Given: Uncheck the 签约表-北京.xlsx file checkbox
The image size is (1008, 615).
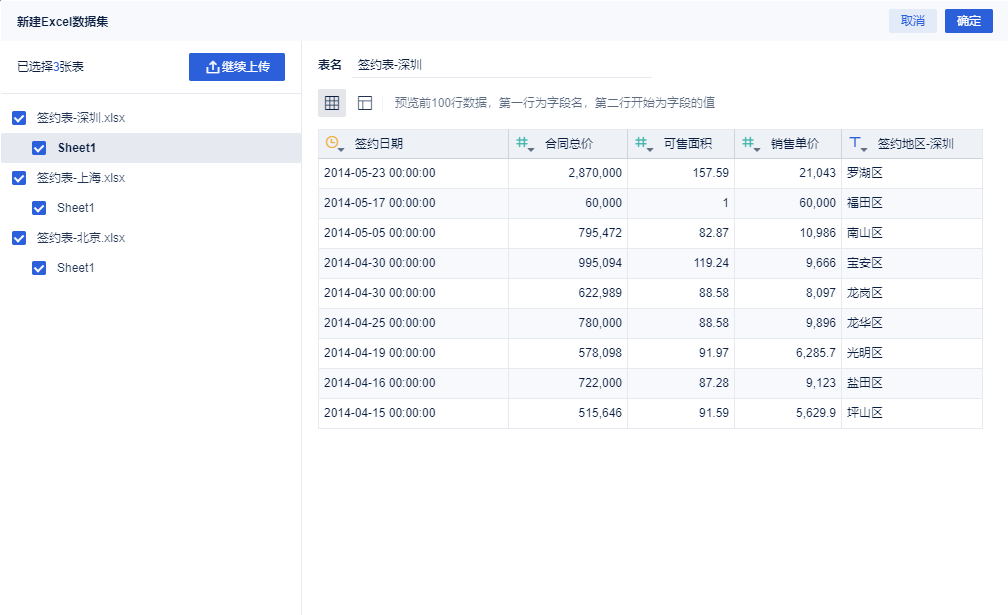Looking at the screenshot, I should [19, 238].
